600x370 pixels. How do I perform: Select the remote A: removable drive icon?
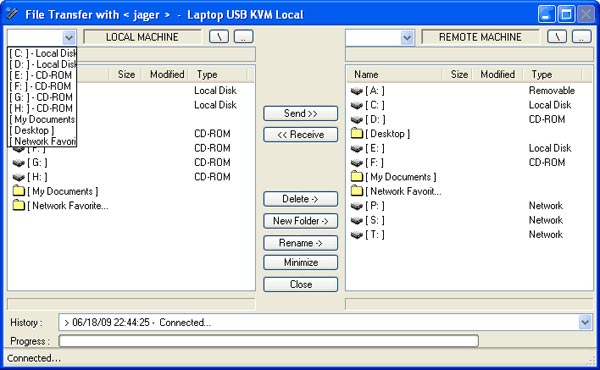(357, 91)
